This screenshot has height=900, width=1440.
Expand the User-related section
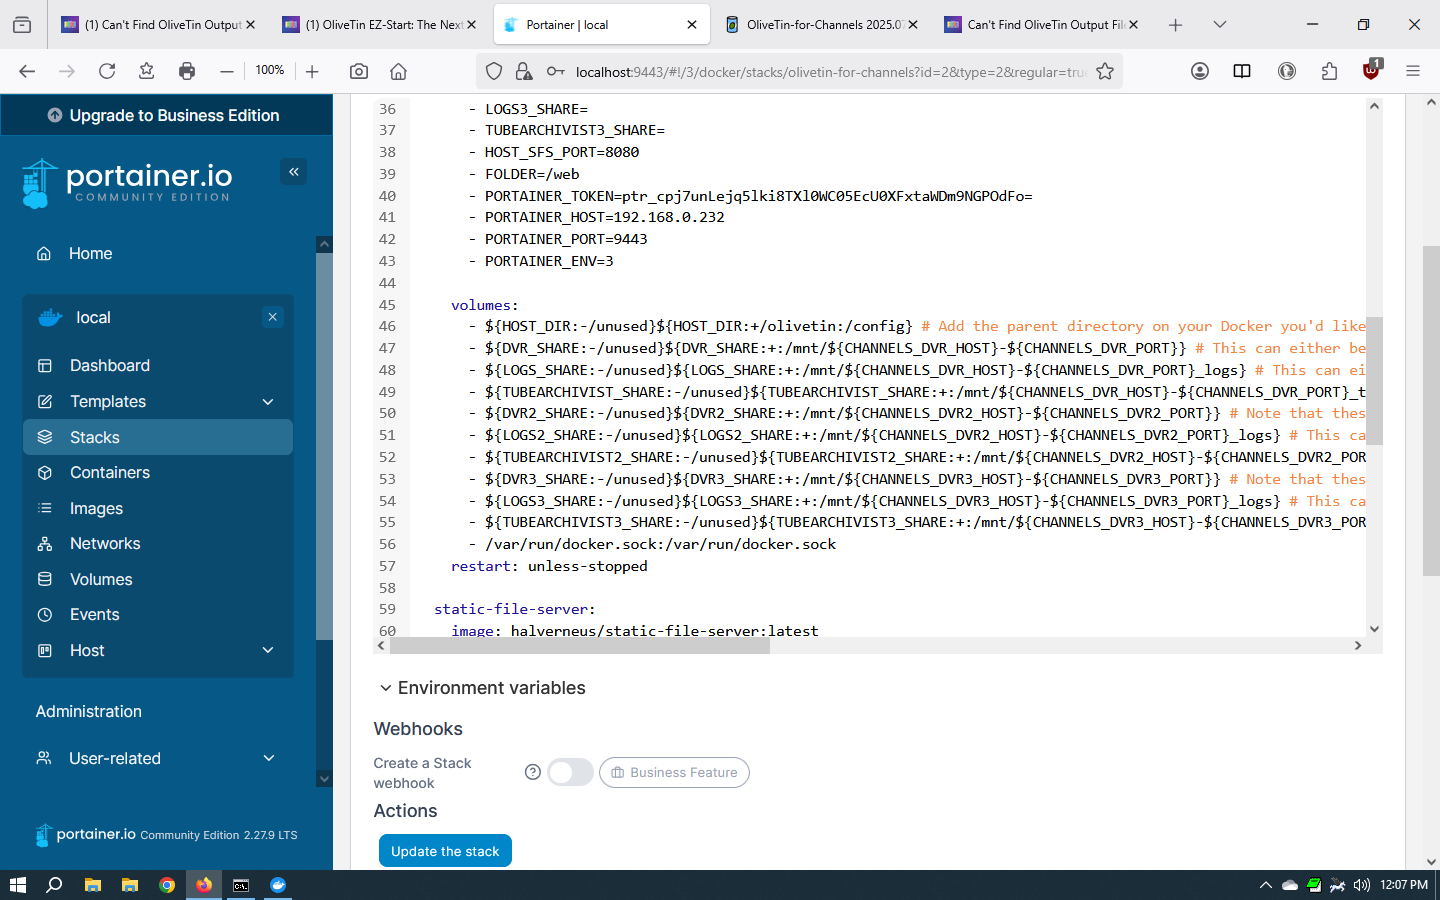coord(268,758)
